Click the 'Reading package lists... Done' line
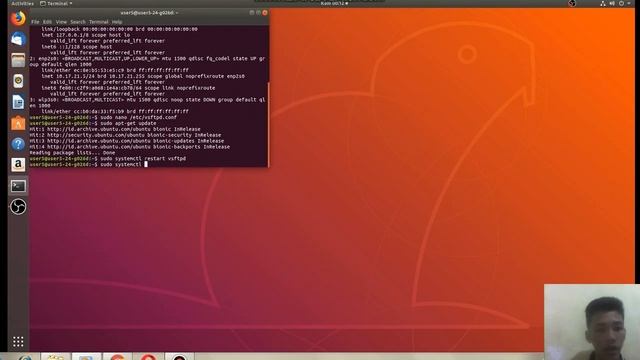The height and width of the screenshot is (360, 640). point(72,153)
